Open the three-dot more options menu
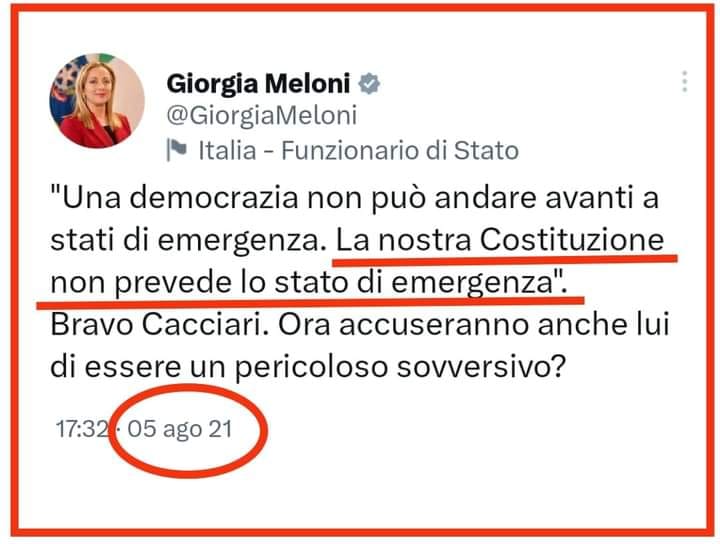Image resolution: width=720 pixels, height=544 pixels. [x=684, y=82]
